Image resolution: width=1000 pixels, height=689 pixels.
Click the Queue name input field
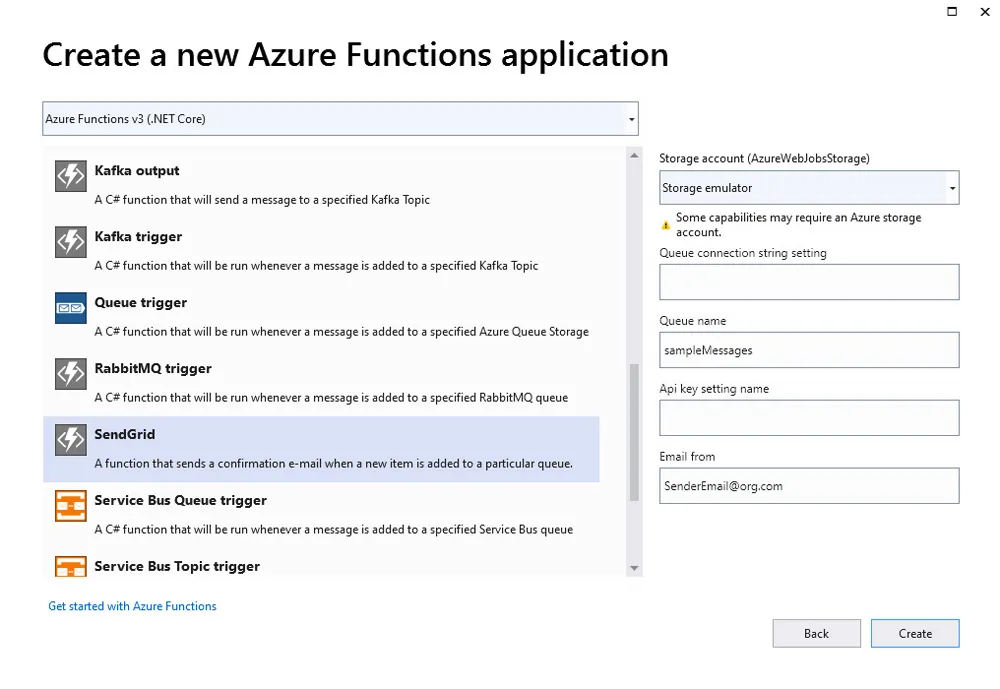point(809,350)
